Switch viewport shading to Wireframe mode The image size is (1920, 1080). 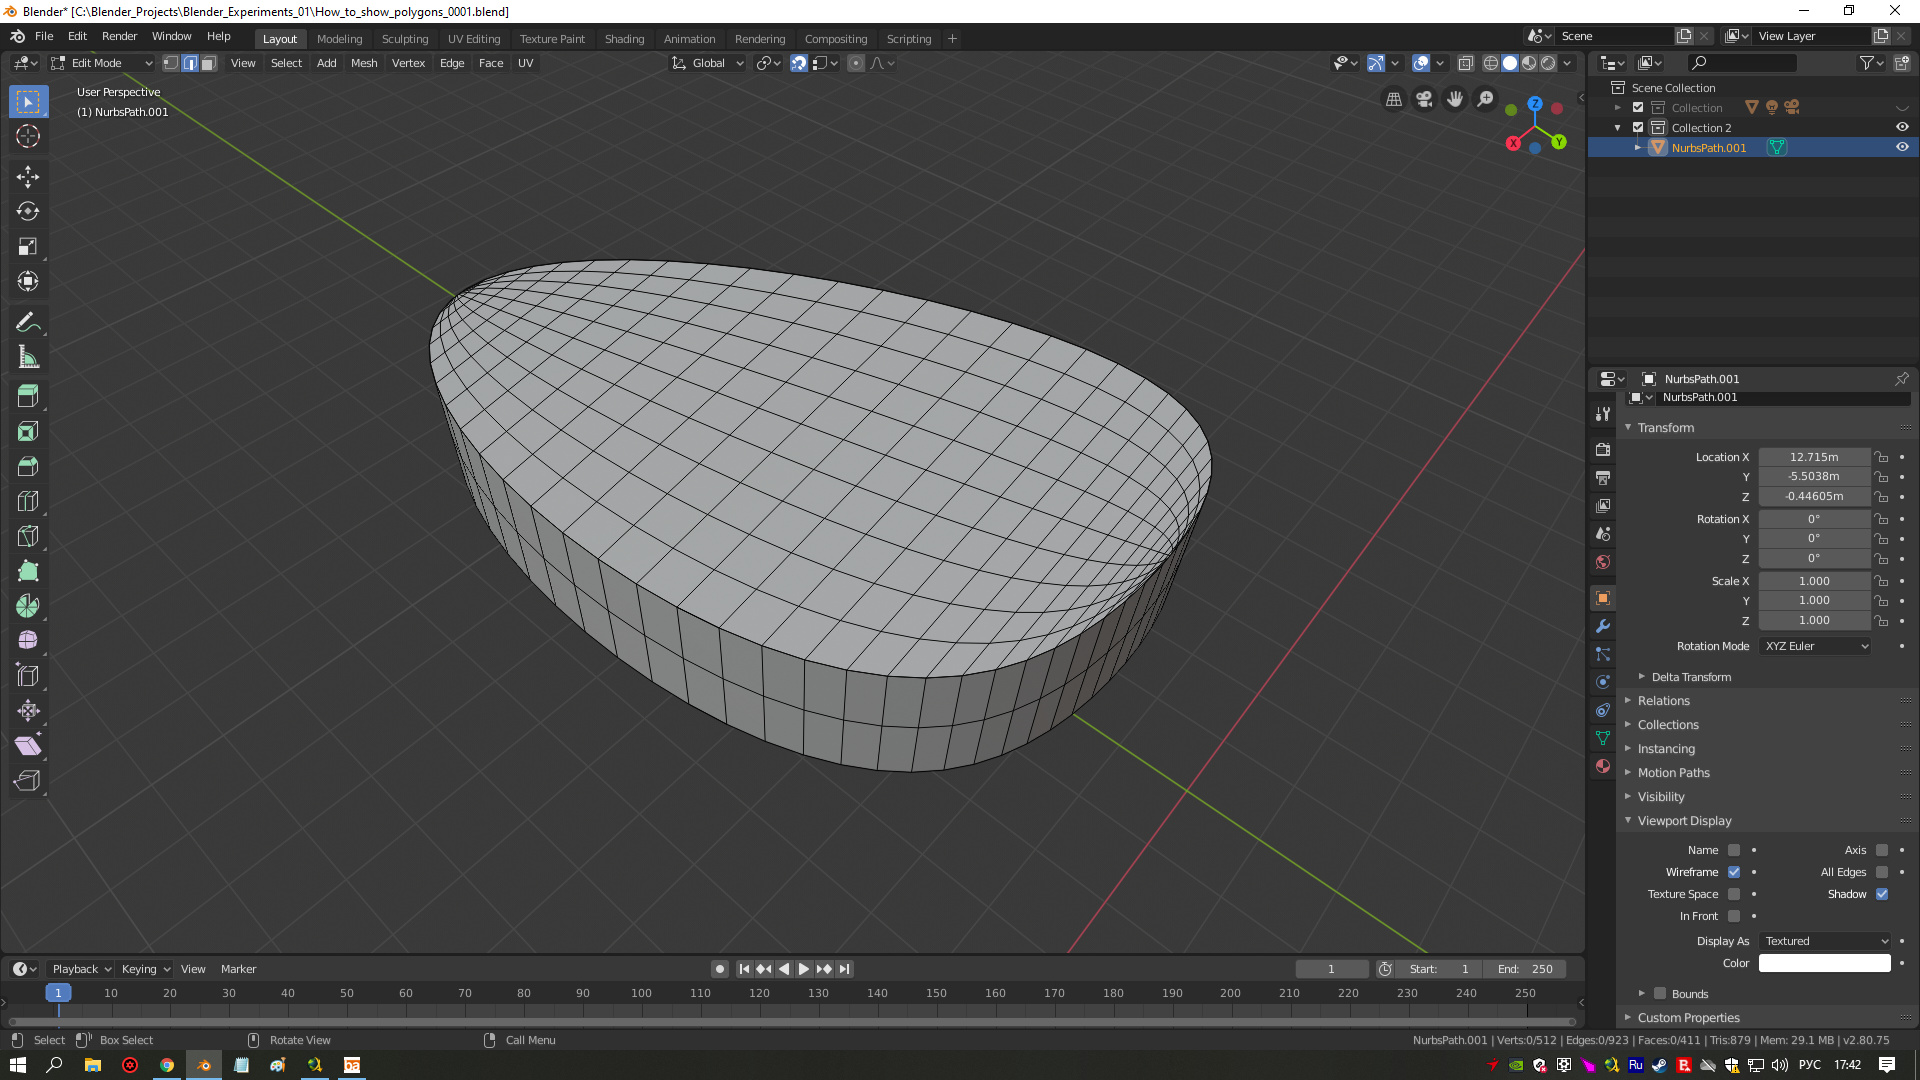tap(1490, 63)
